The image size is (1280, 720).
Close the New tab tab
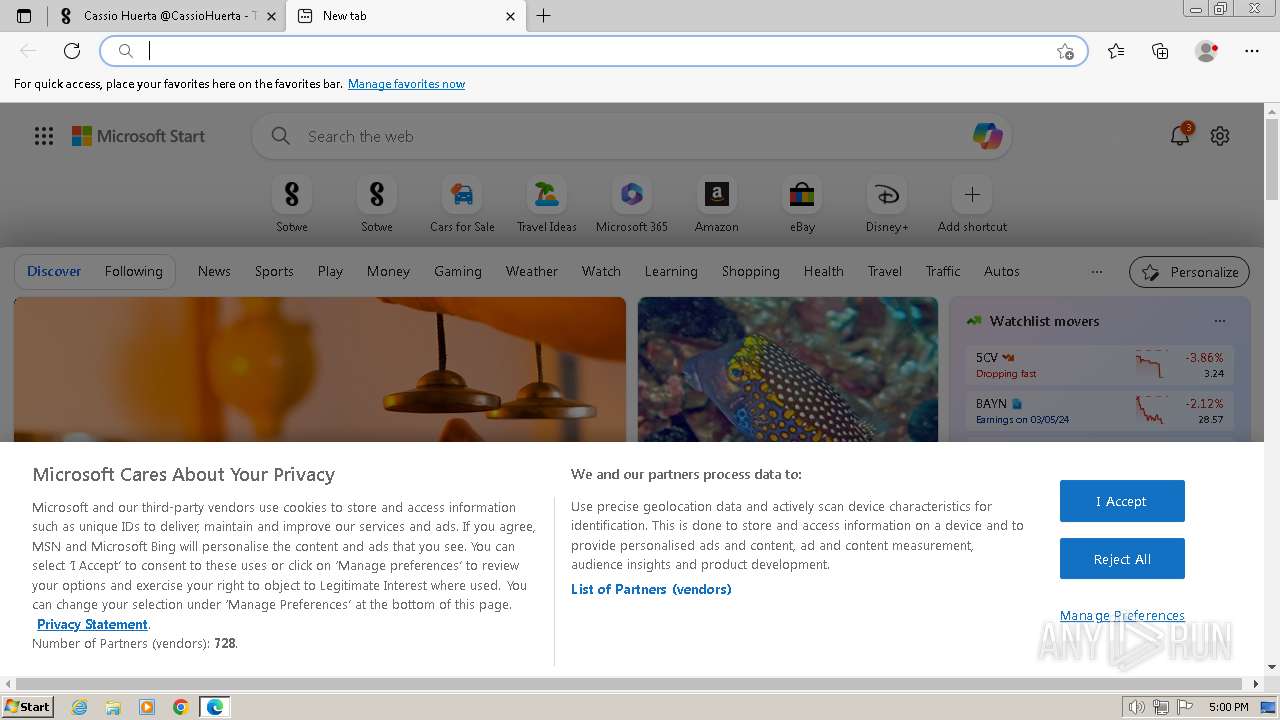click(x=510, y=16)
